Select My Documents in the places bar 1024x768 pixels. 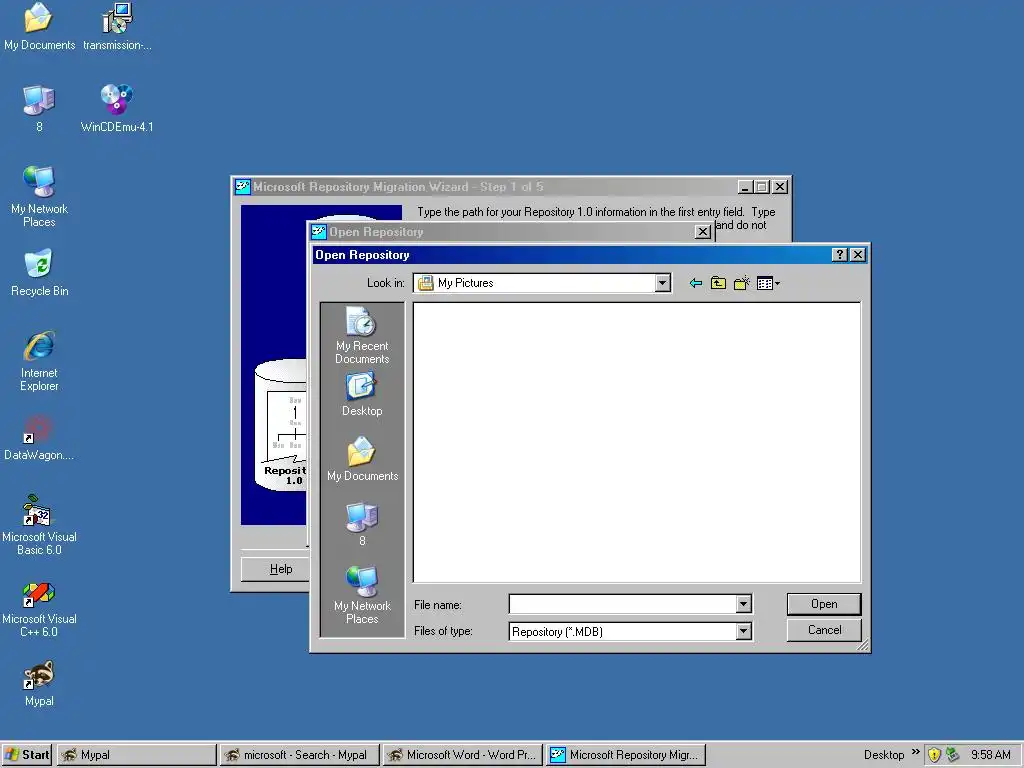coord(362,459)
